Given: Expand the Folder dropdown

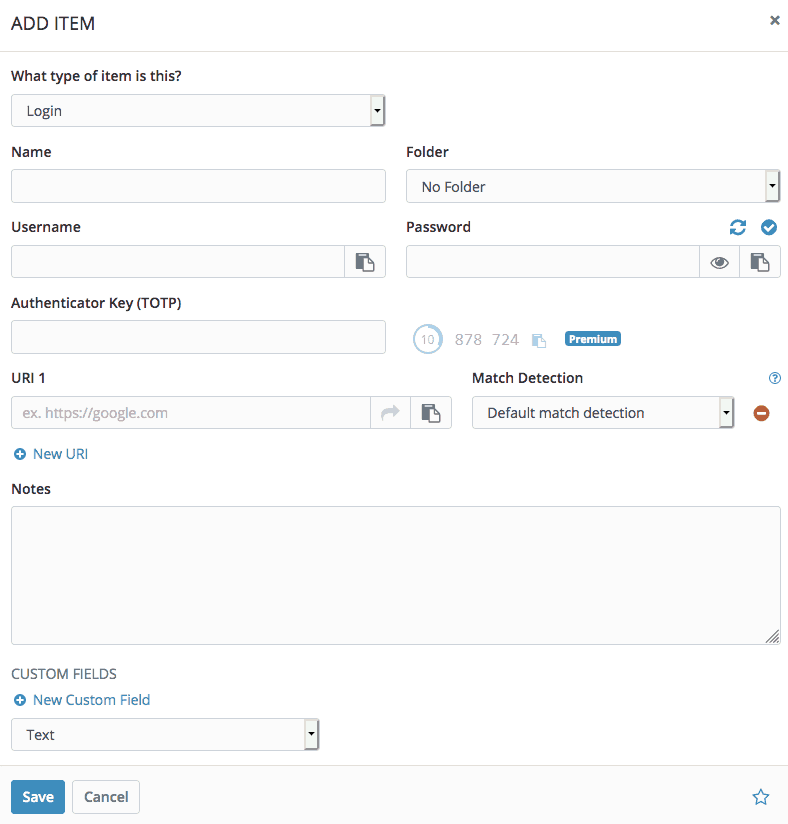Looking at the screenshot, I should click(592, 186).
